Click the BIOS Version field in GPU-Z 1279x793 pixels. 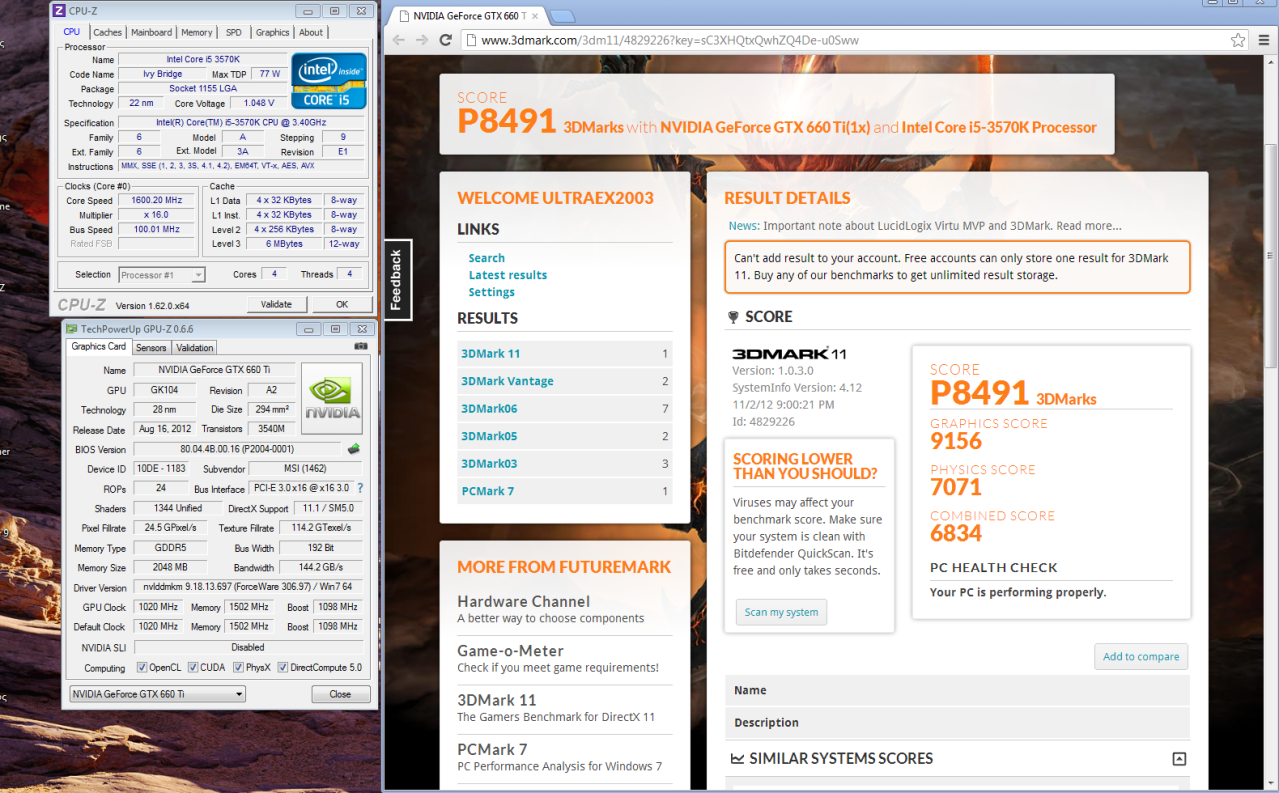pos(236,450)
